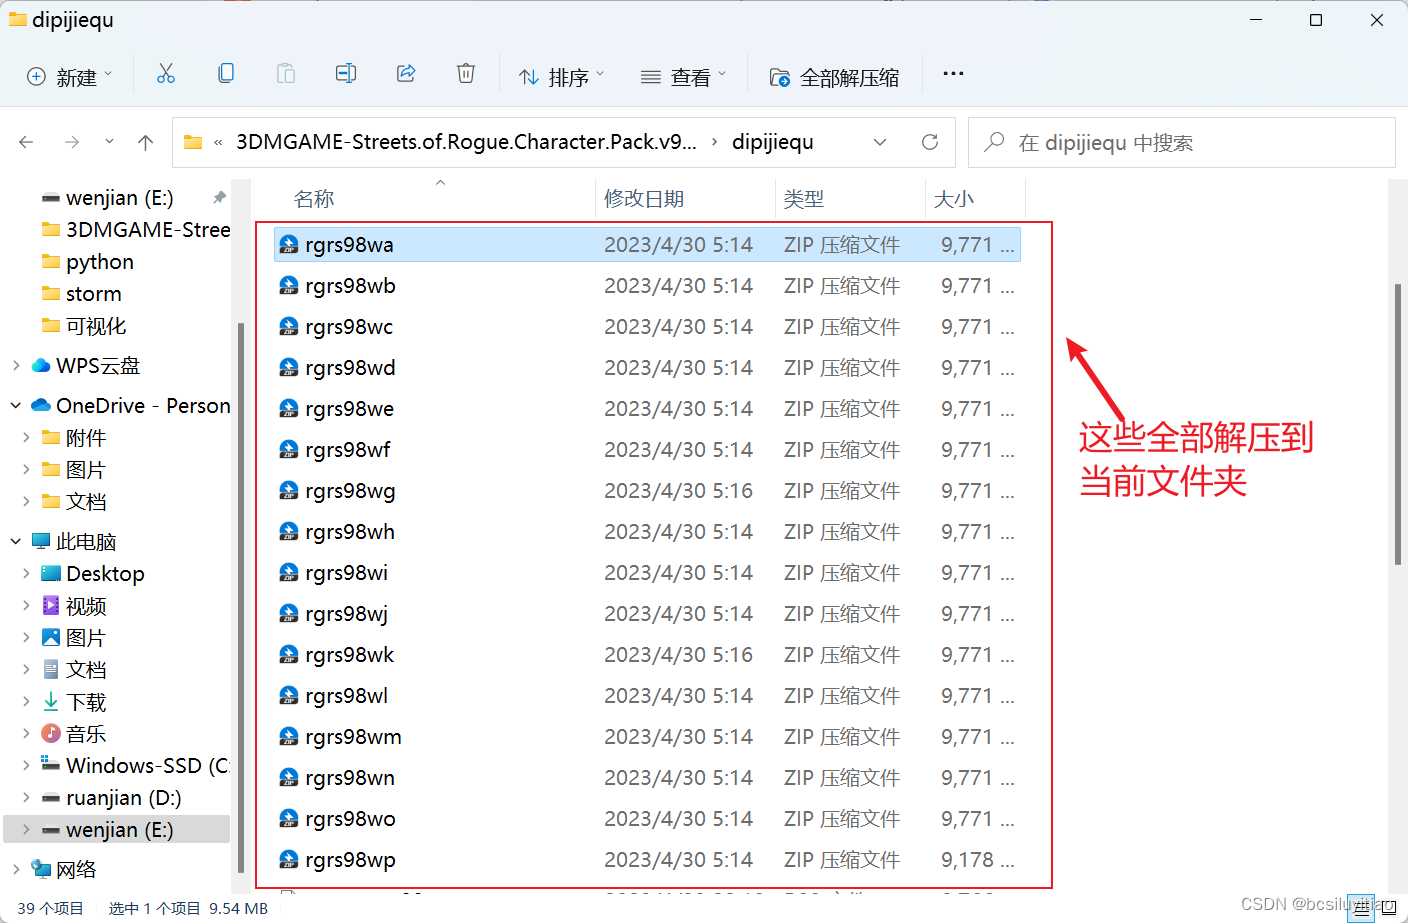
Task: Click the input method indicator in the taskbar
Action: 1362,908
